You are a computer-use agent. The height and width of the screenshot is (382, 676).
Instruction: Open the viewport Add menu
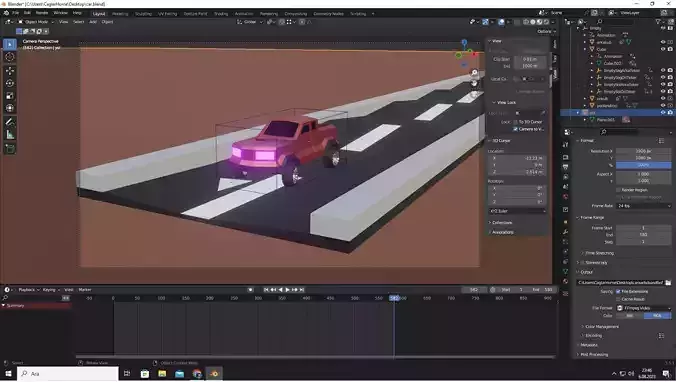coord(93,22)
